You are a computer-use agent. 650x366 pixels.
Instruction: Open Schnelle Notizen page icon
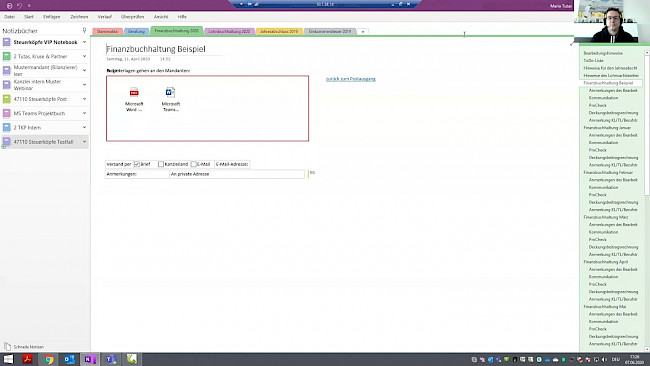[7, 347]
